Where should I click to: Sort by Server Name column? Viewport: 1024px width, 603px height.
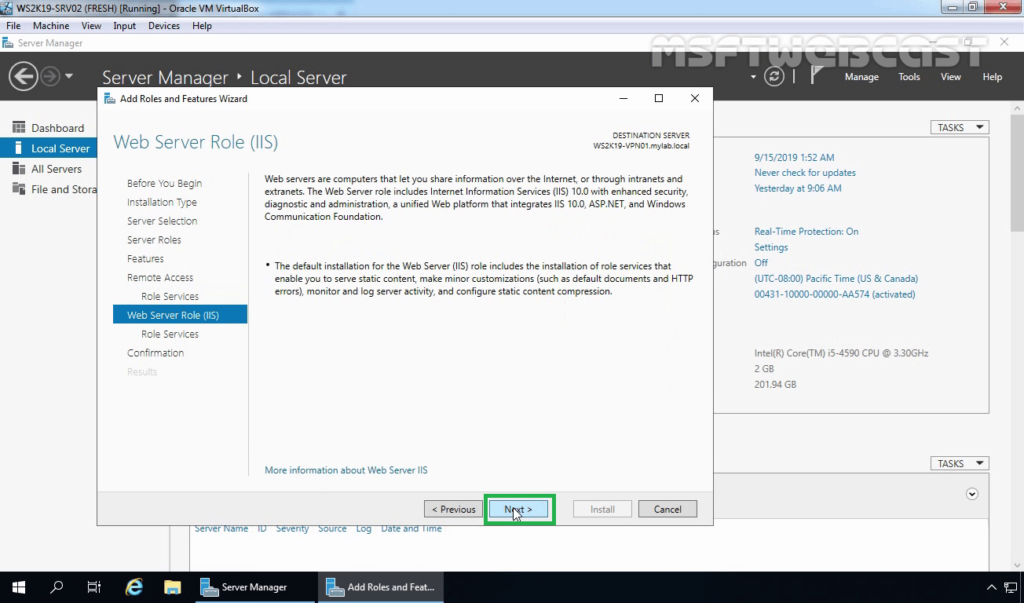point(221,529)
